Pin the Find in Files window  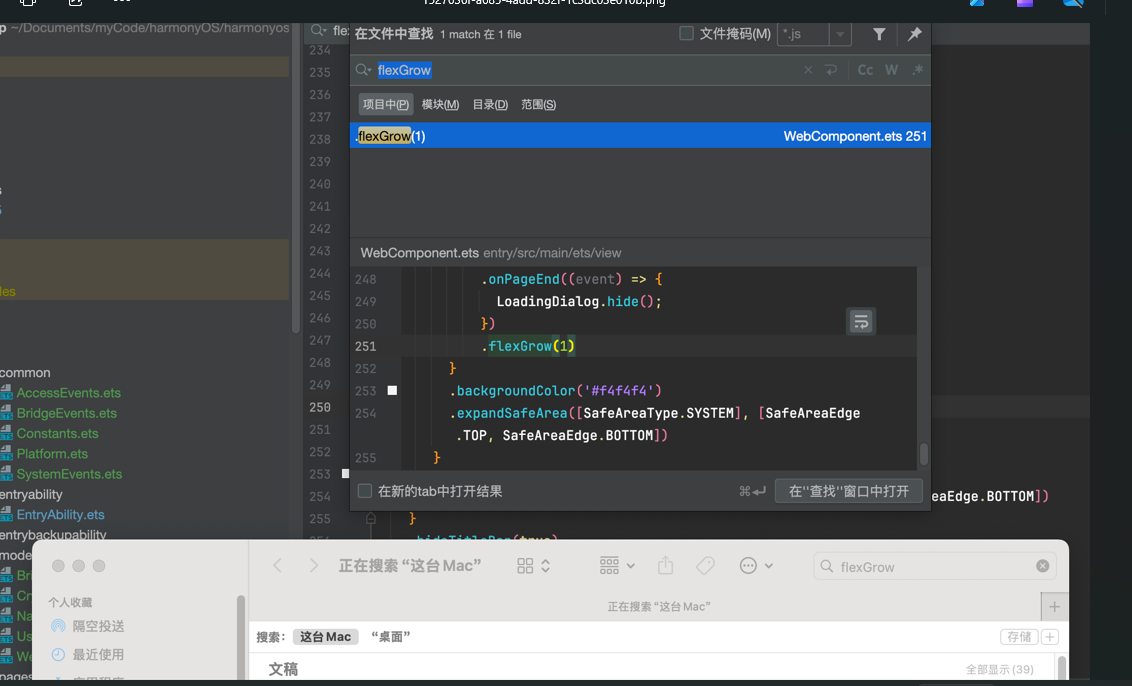914,34
